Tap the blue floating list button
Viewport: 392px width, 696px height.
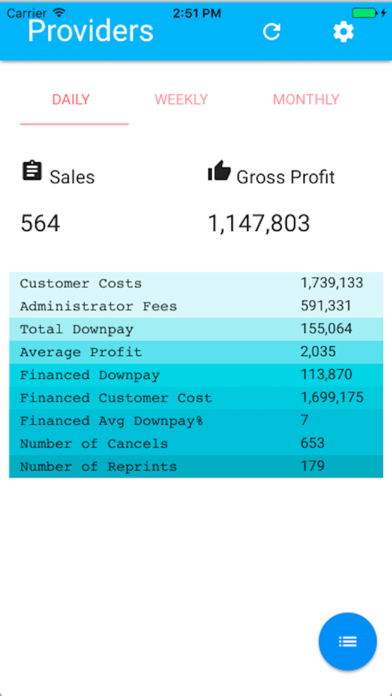coord(348,641)
